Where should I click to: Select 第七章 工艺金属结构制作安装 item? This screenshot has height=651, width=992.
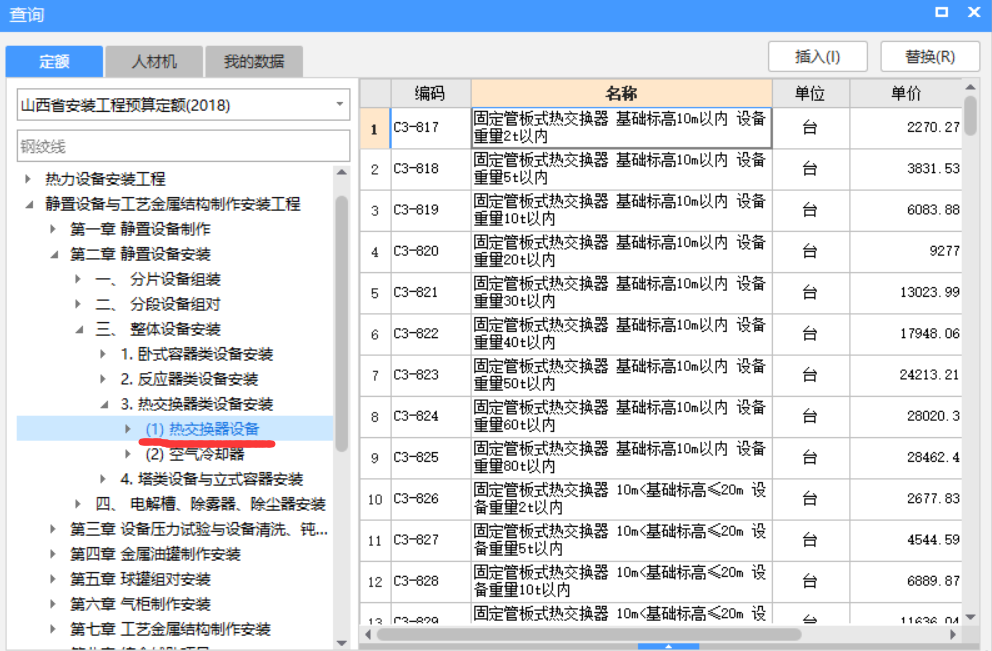(170, 629)
